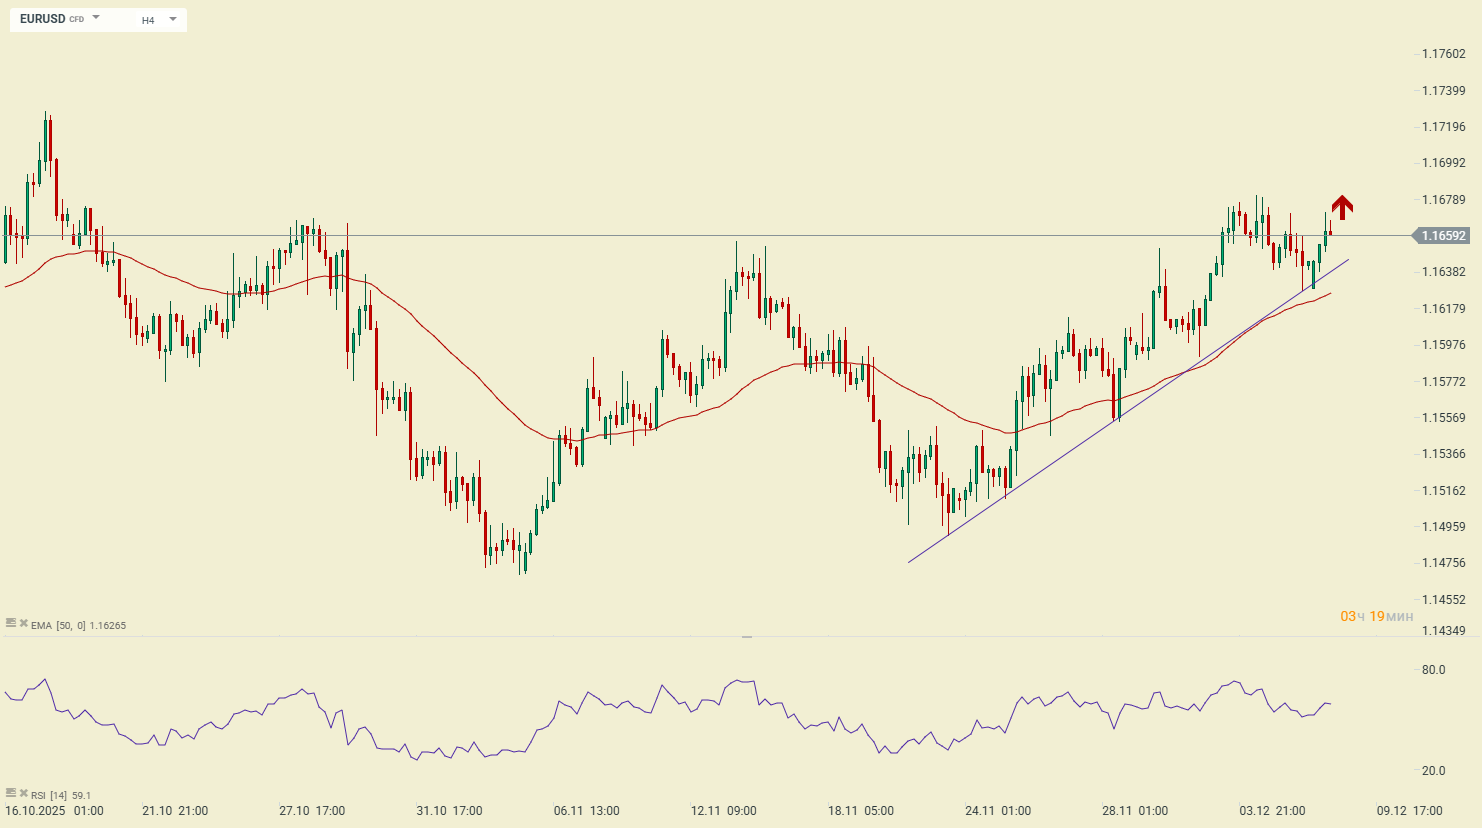Select the RSI [14] indicator label
The image size is (1482, 828).
click(x=49, y=796)
